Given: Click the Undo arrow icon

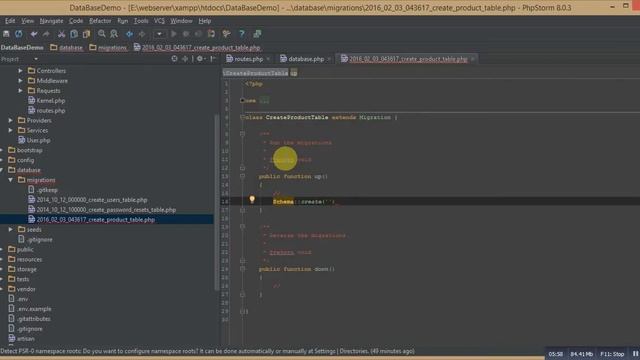Looking at the screenshot, I should click(x=34, y=34).
